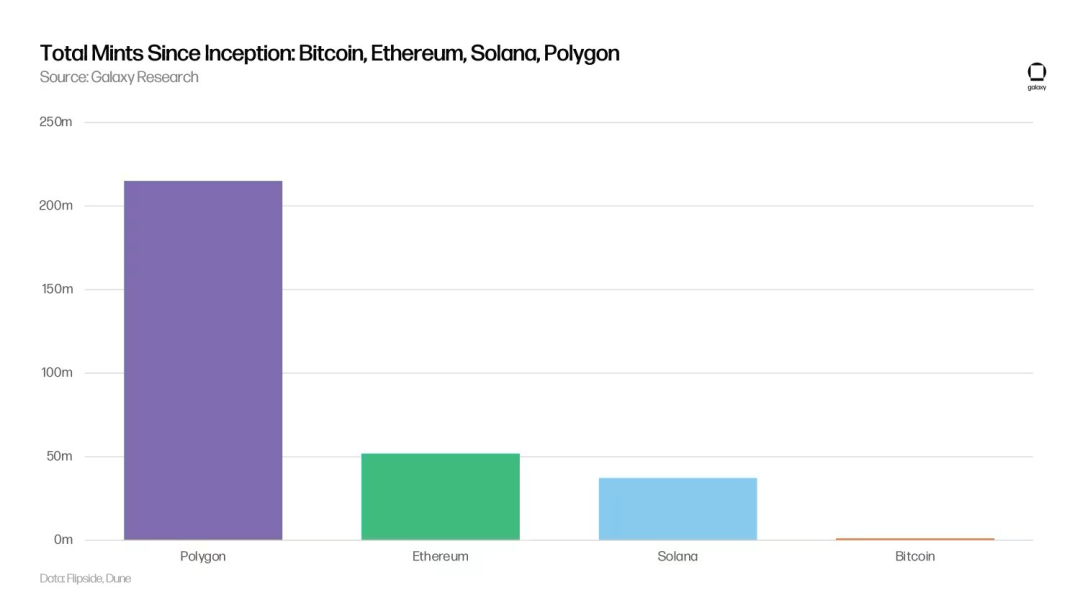Click the 250m y-axis label
The image size is (1080, 608).
pyautogui.click(x=56, y=122)
